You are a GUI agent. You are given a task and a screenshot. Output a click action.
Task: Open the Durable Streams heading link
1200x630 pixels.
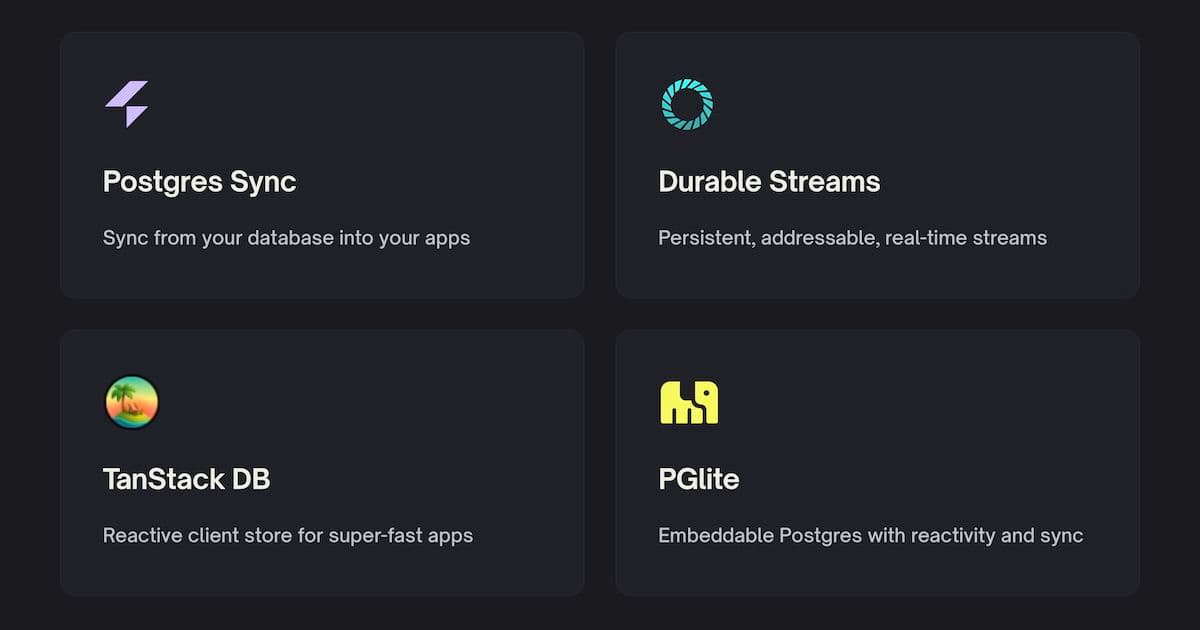tap(769, 182)
